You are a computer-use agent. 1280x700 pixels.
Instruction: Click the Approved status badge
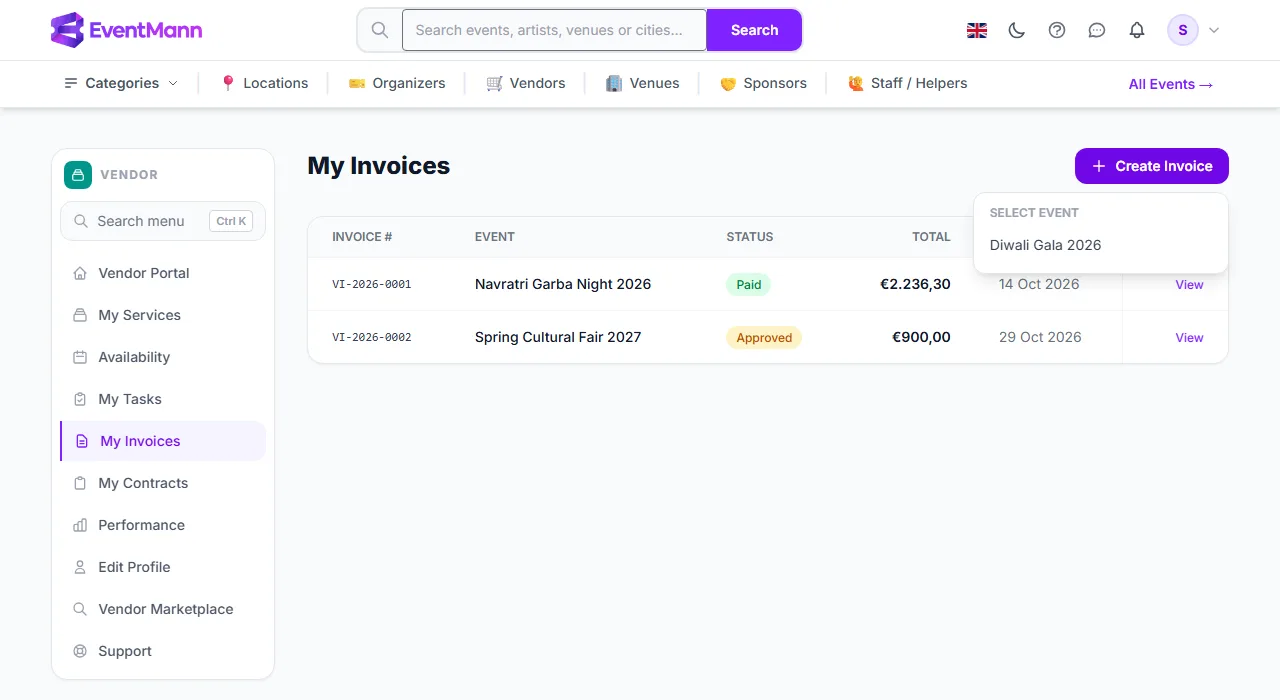764,338
